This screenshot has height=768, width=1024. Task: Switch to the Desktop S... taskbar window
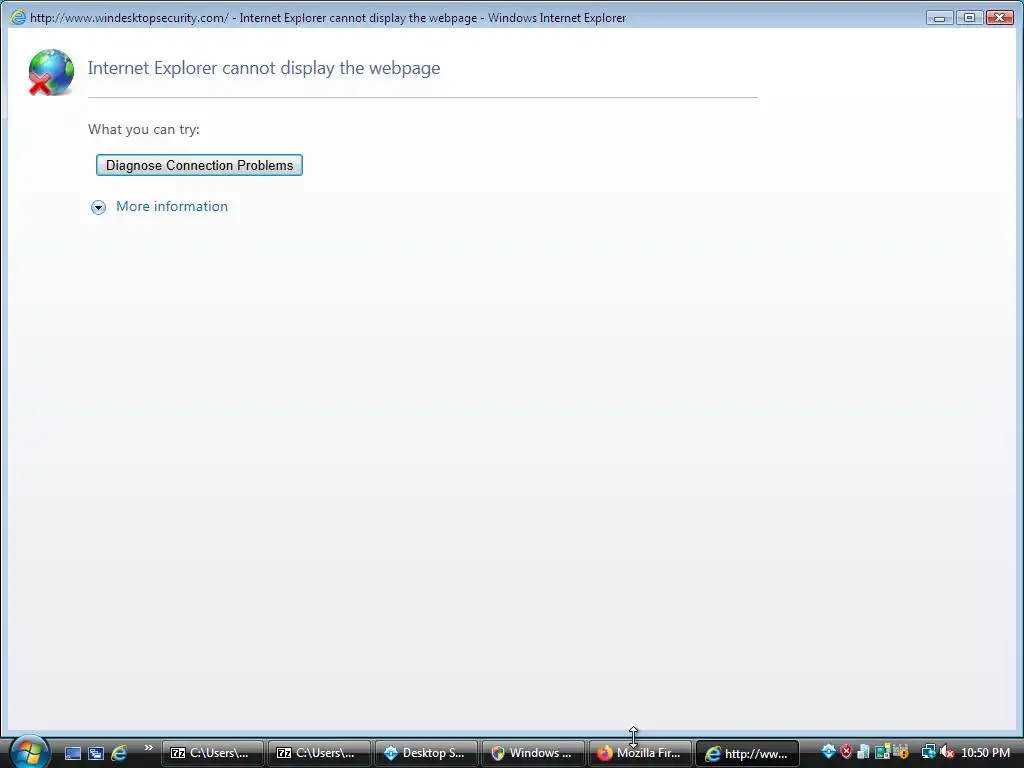click(426, 753)
